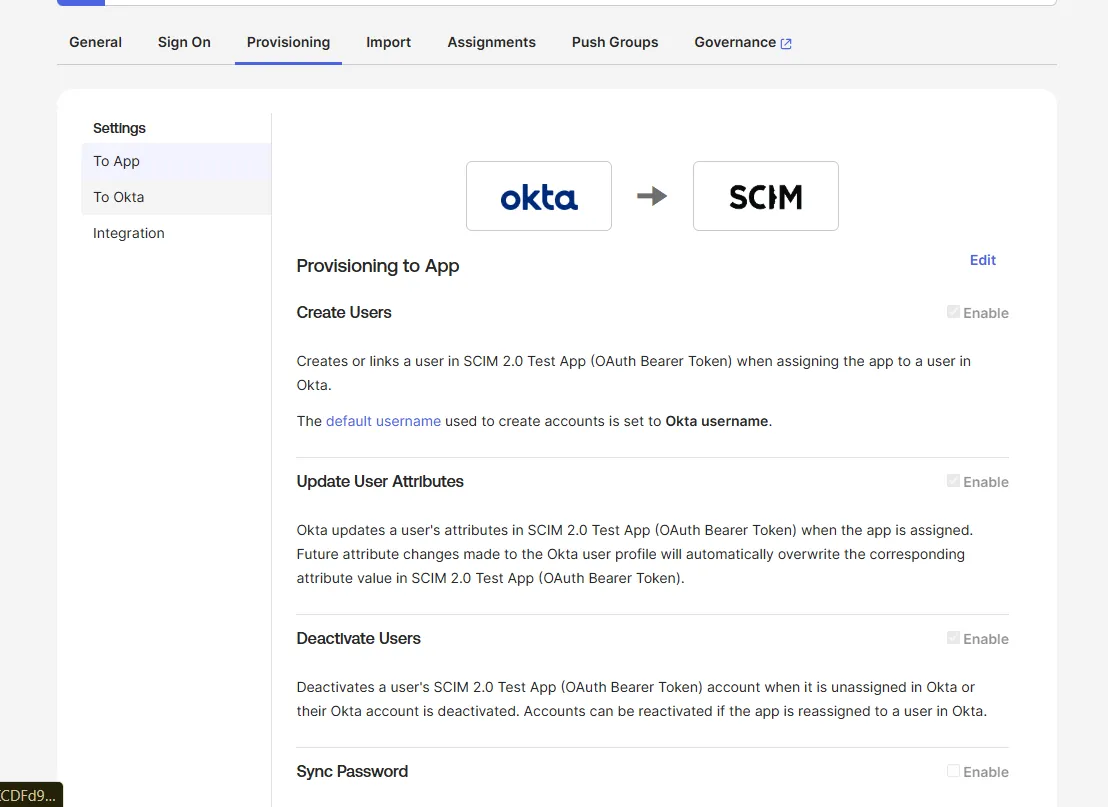Switch to the Sign On tab
The width and height of the screenshot is (1108, 807).
tap(184, 42)
